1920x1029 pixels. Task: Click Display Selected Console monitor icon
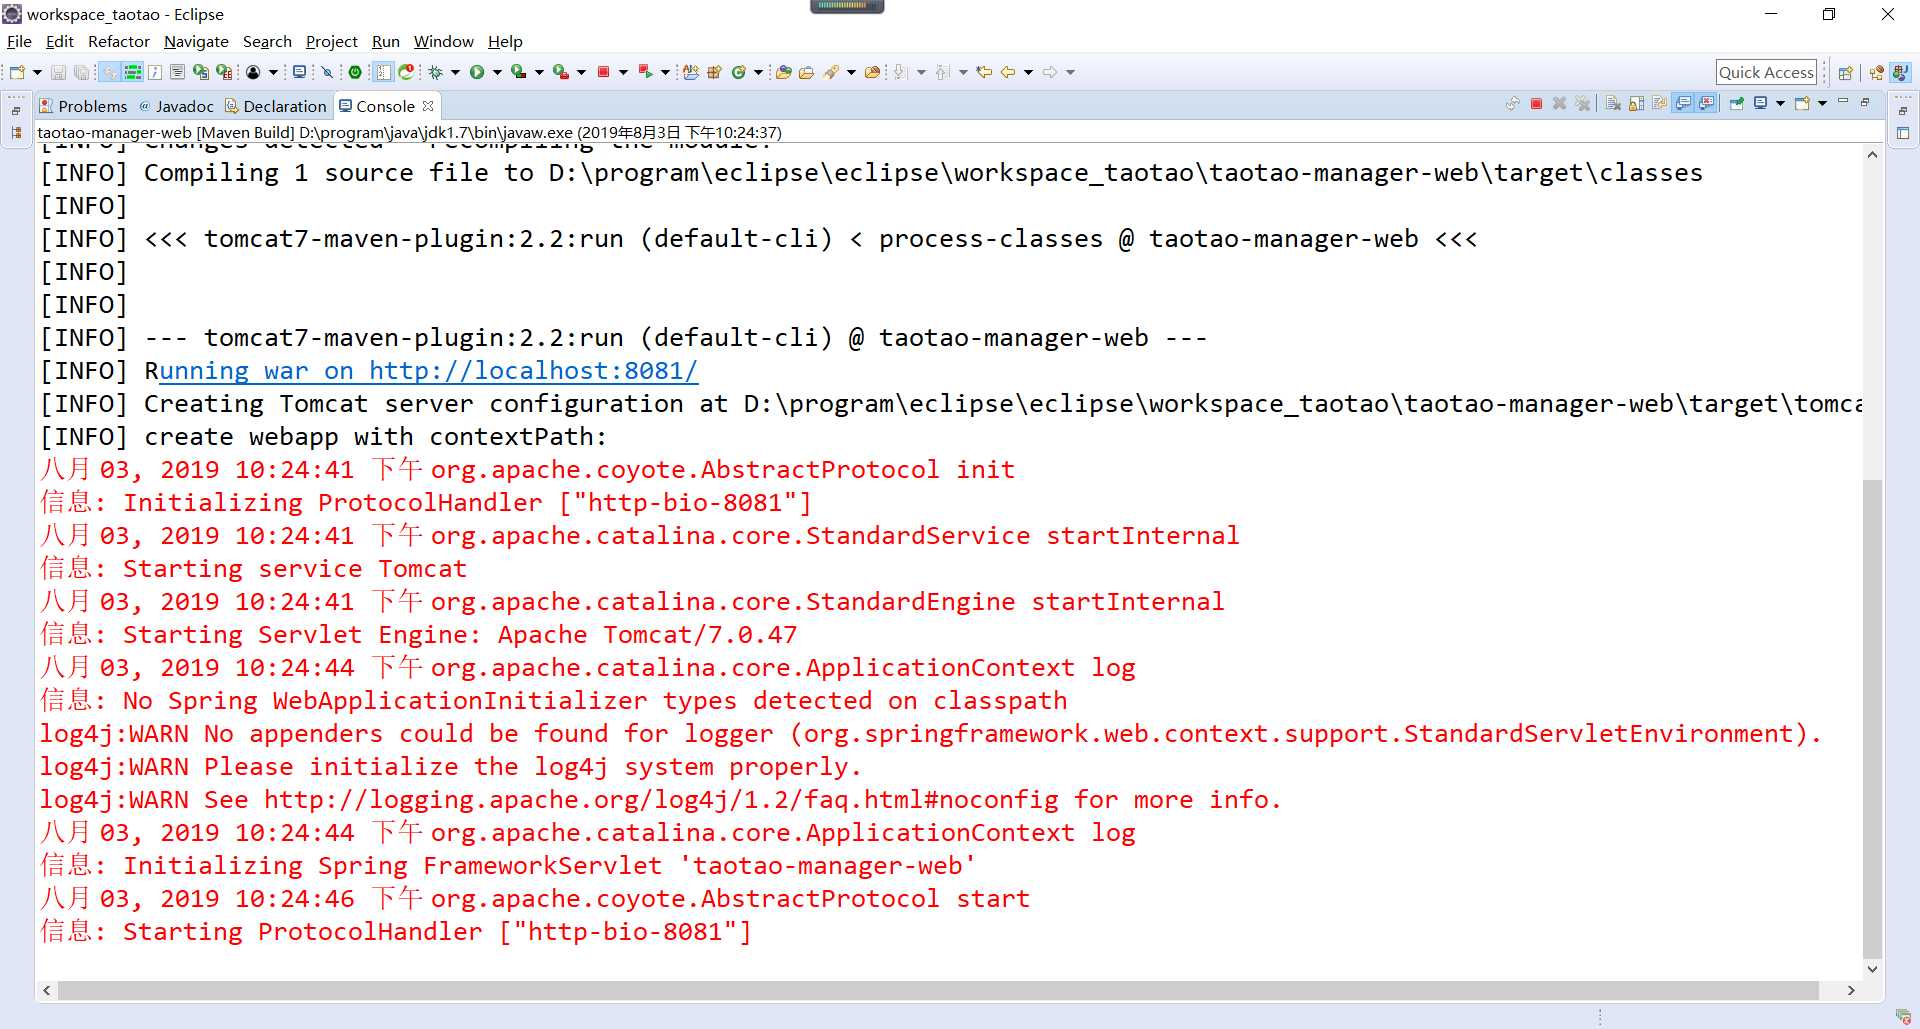pyautogui.click(x=1761, y=103)
